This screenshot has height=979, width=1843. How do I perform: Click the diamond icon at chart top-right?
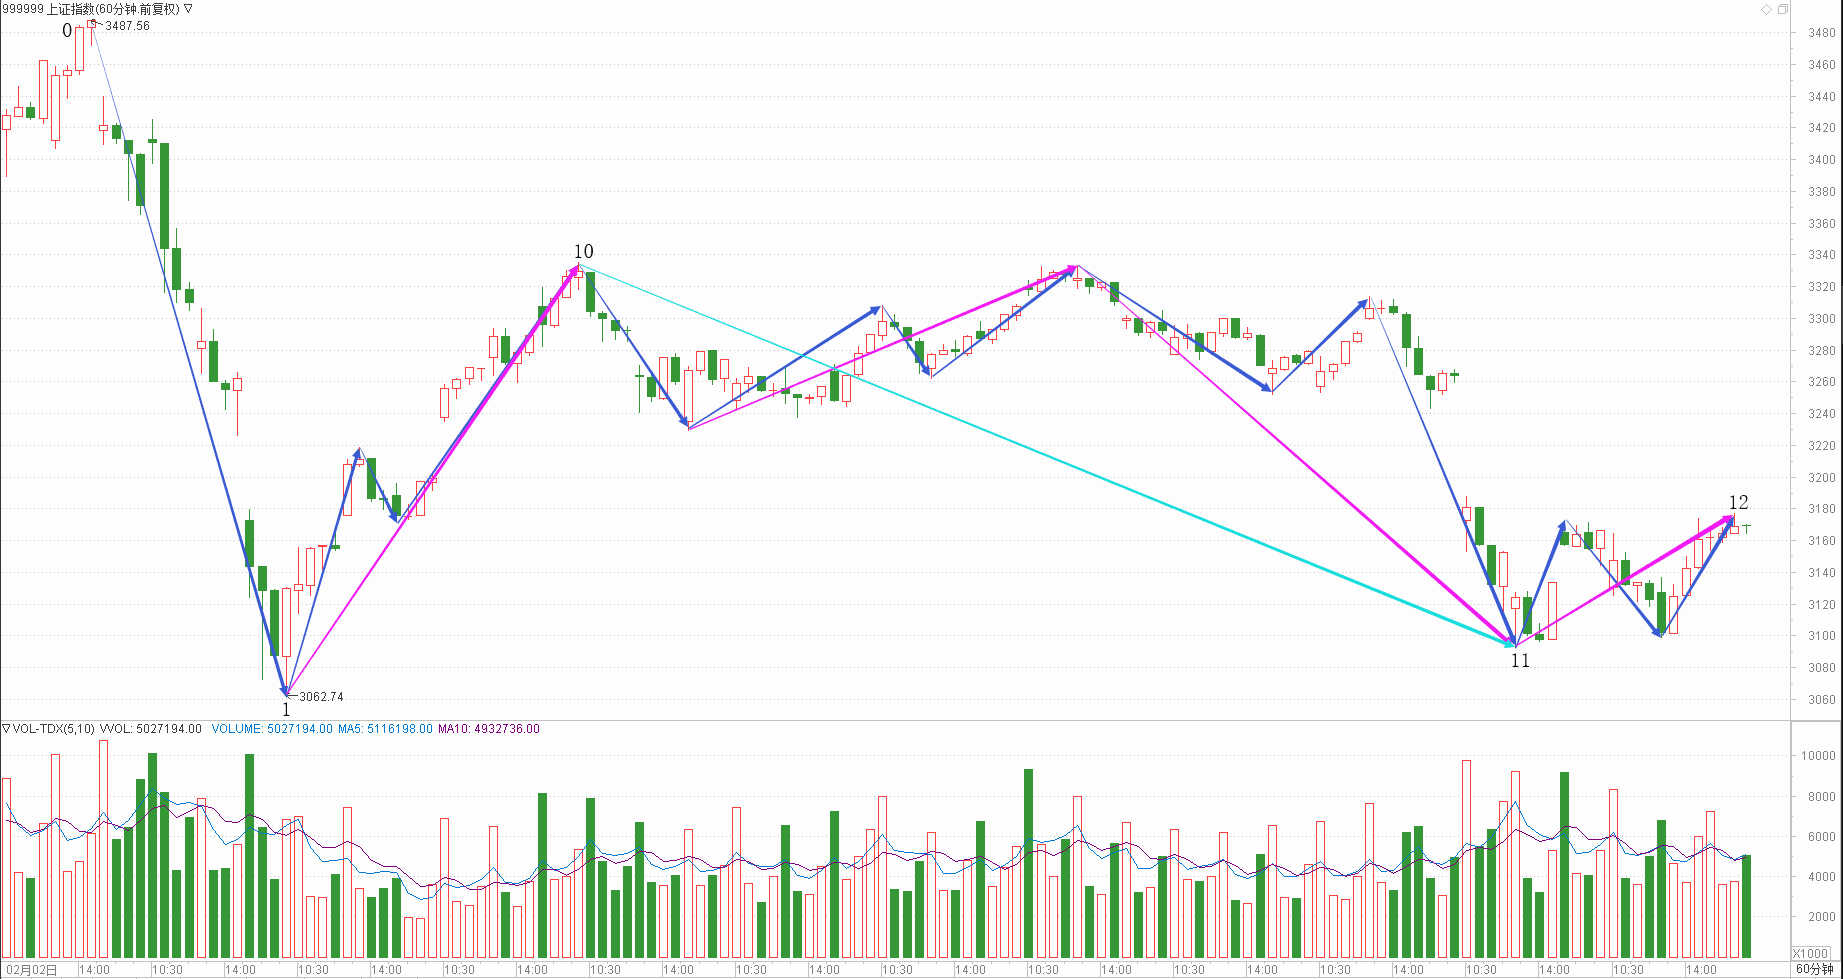1766,9
